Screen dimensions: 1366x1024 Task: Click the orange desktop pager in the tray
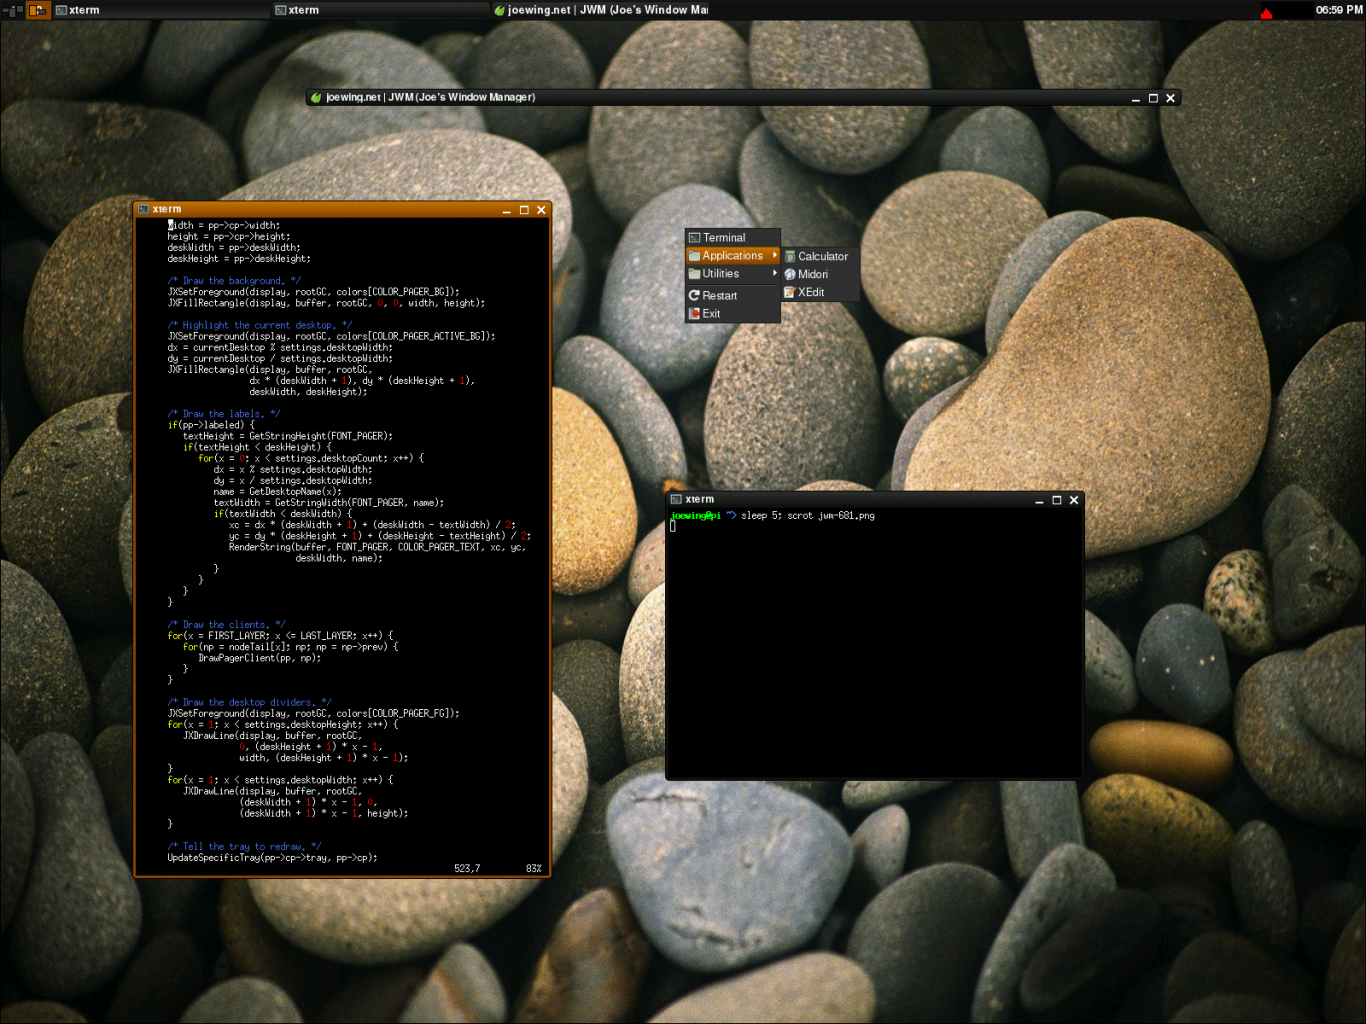(38, 10)
